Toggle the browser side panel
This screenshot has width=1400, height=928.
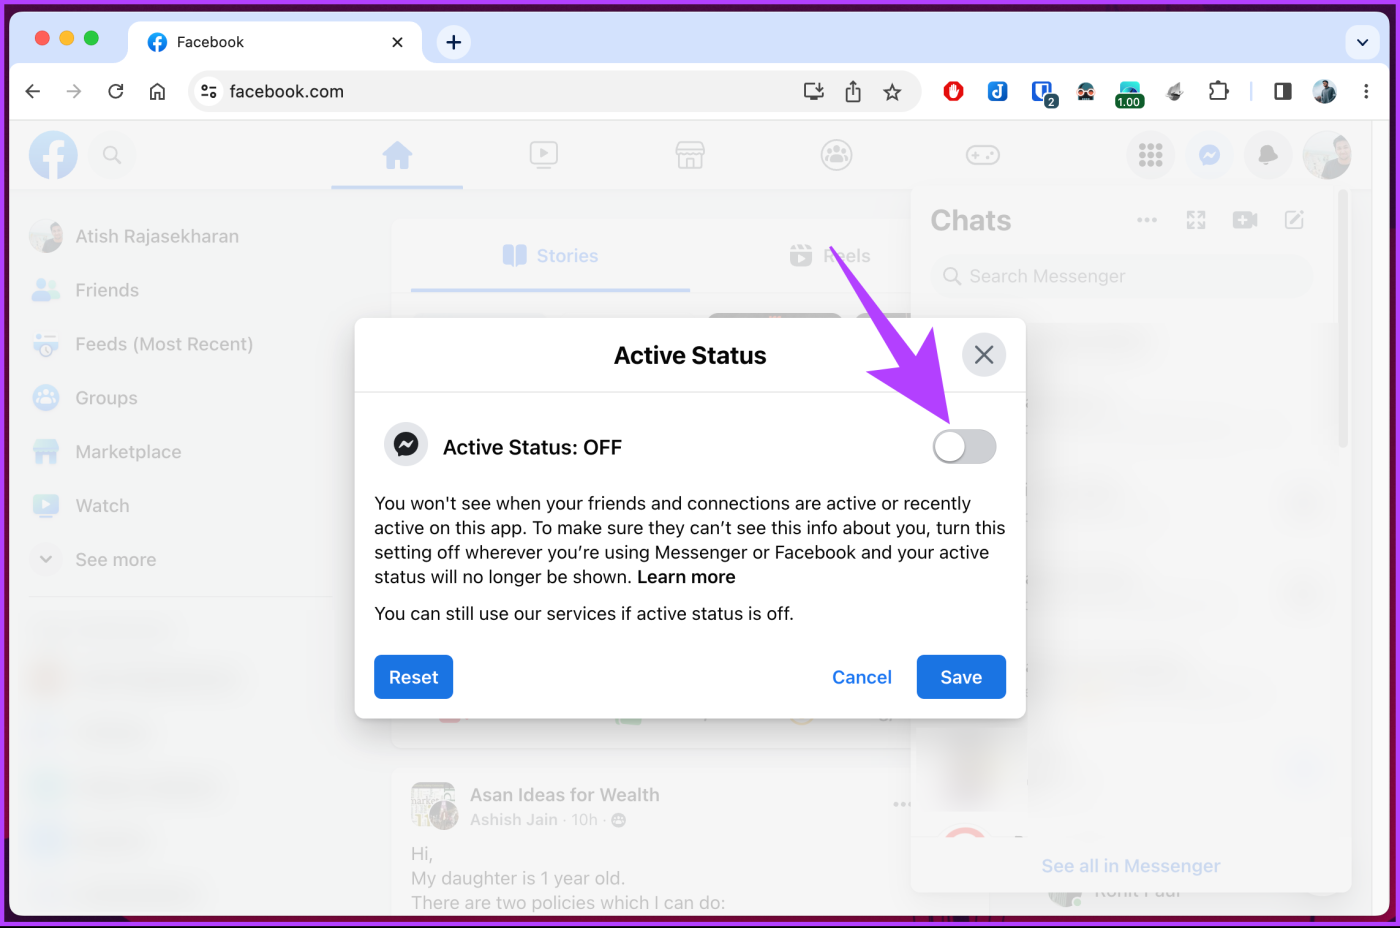point(1282,91)
